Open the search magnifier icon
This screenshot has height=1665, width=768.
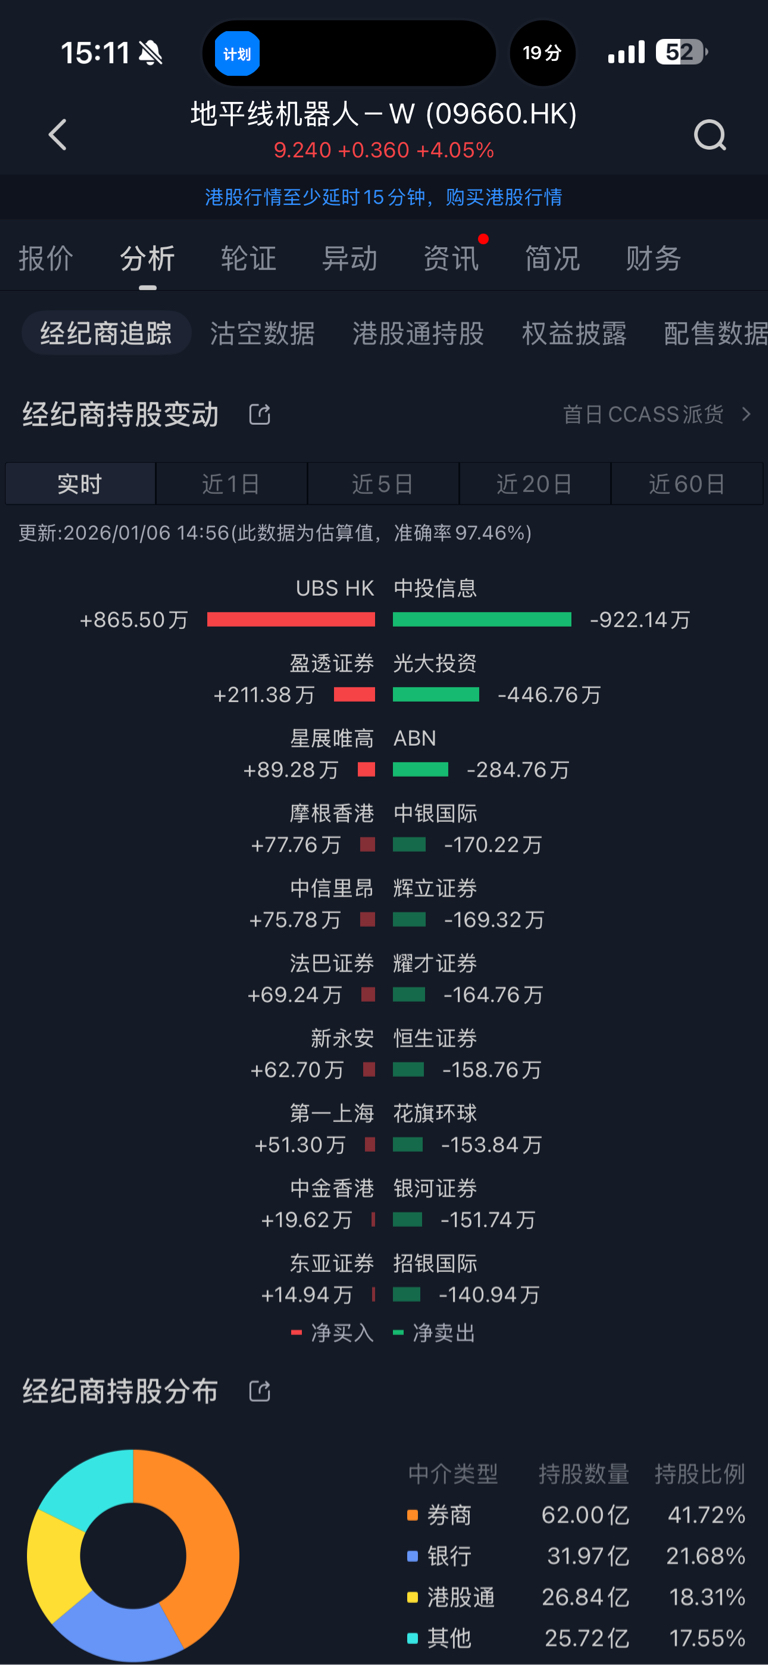point(710,135)
